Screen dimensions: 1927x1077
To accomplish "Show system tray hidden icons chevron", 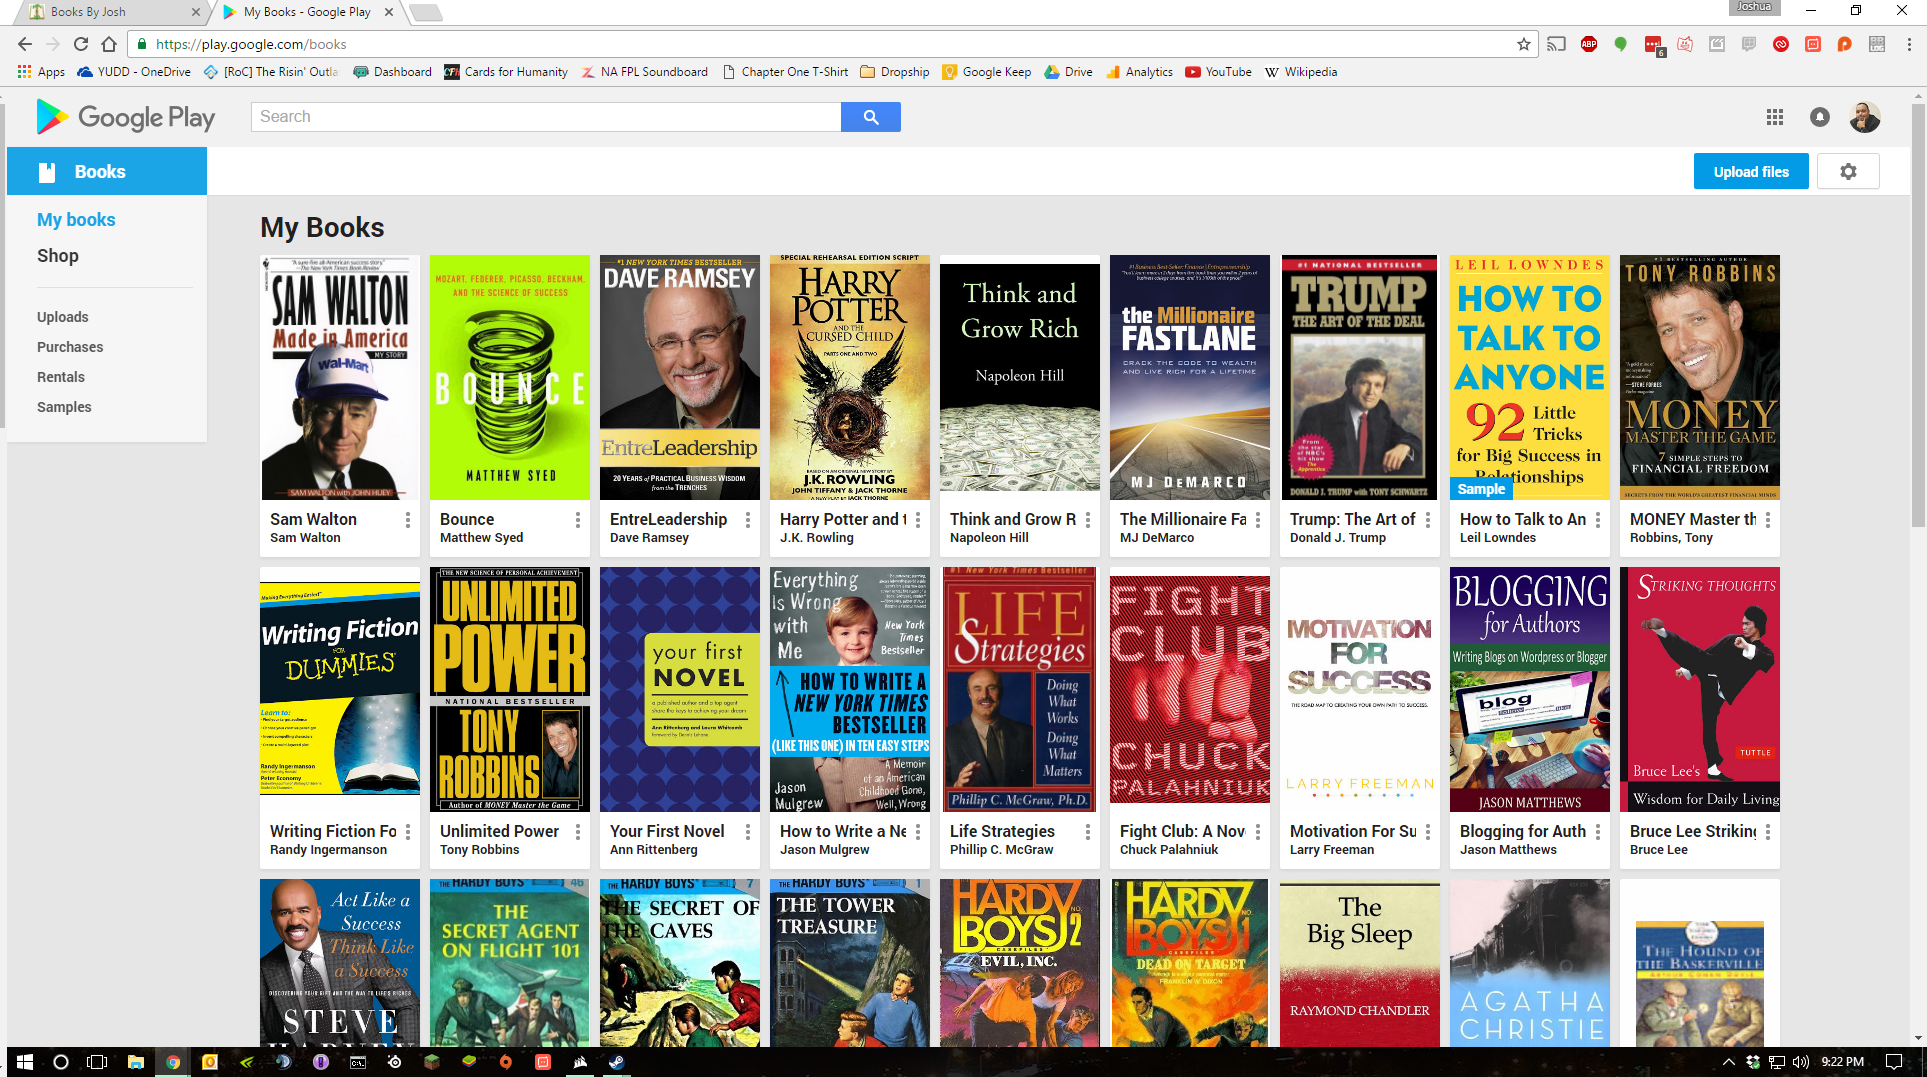I will [1729, 1062].
